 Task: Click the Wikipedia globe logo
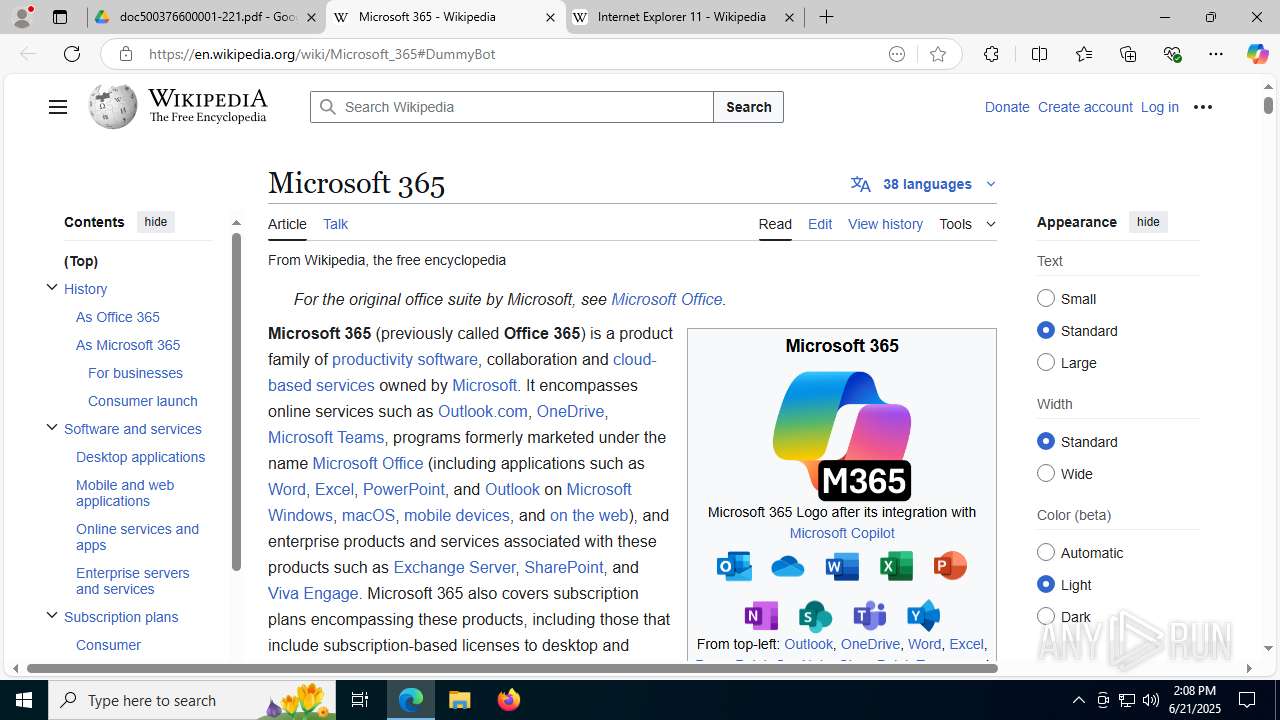112,106
